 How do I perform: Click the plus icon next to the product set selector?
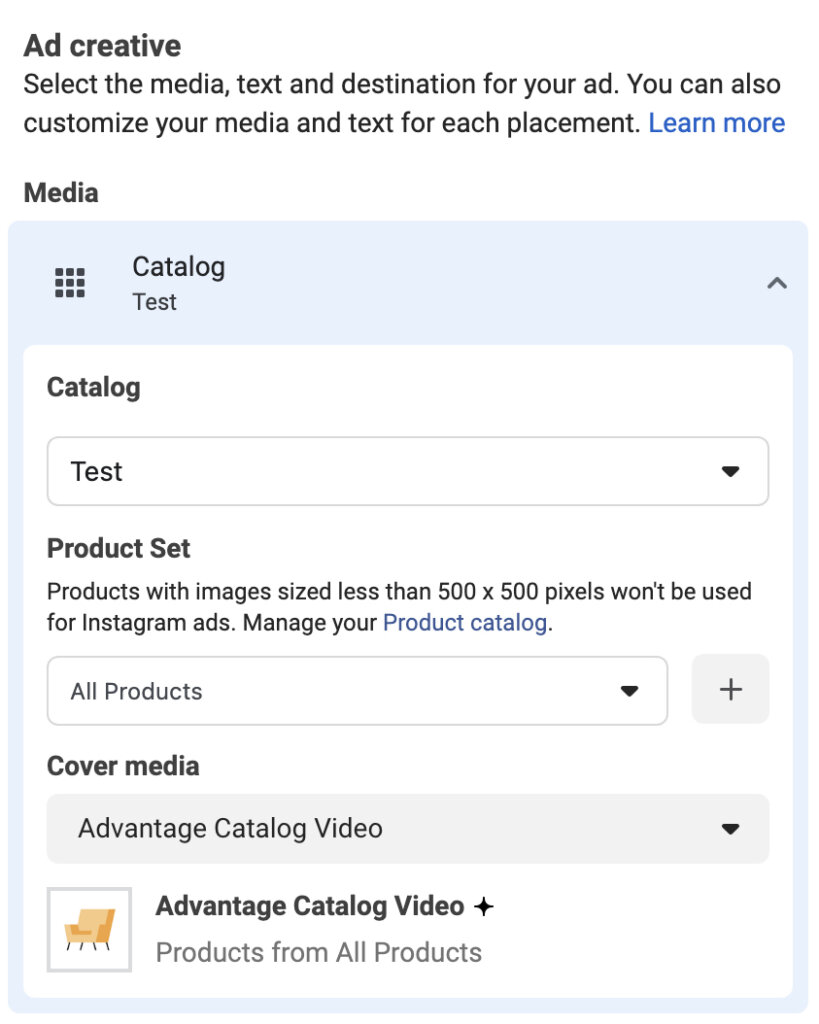pyautogui.click(x=729, y=688)
